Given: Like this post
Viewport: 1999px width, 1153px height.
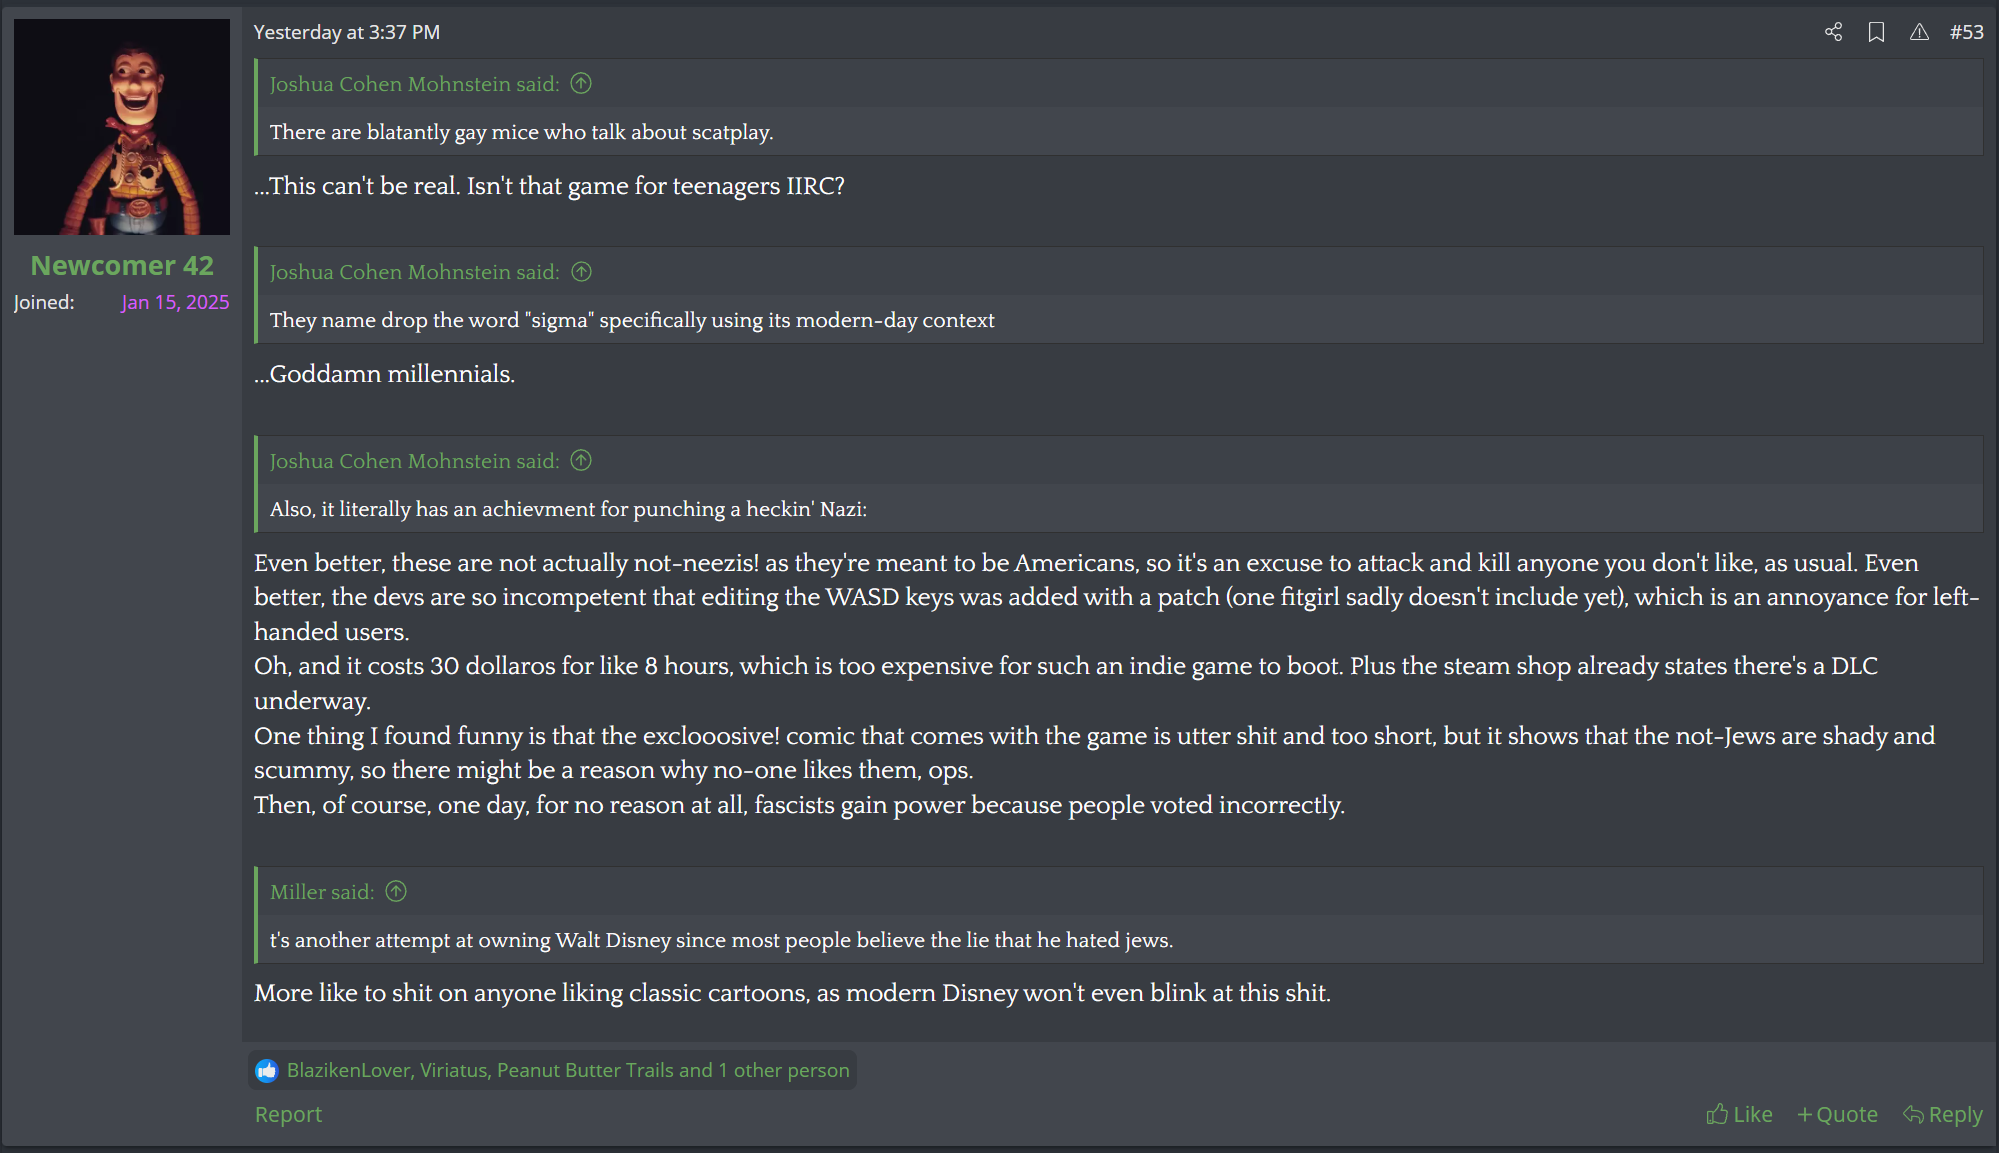Looking at the screenshot, I should point(1739,1114).
